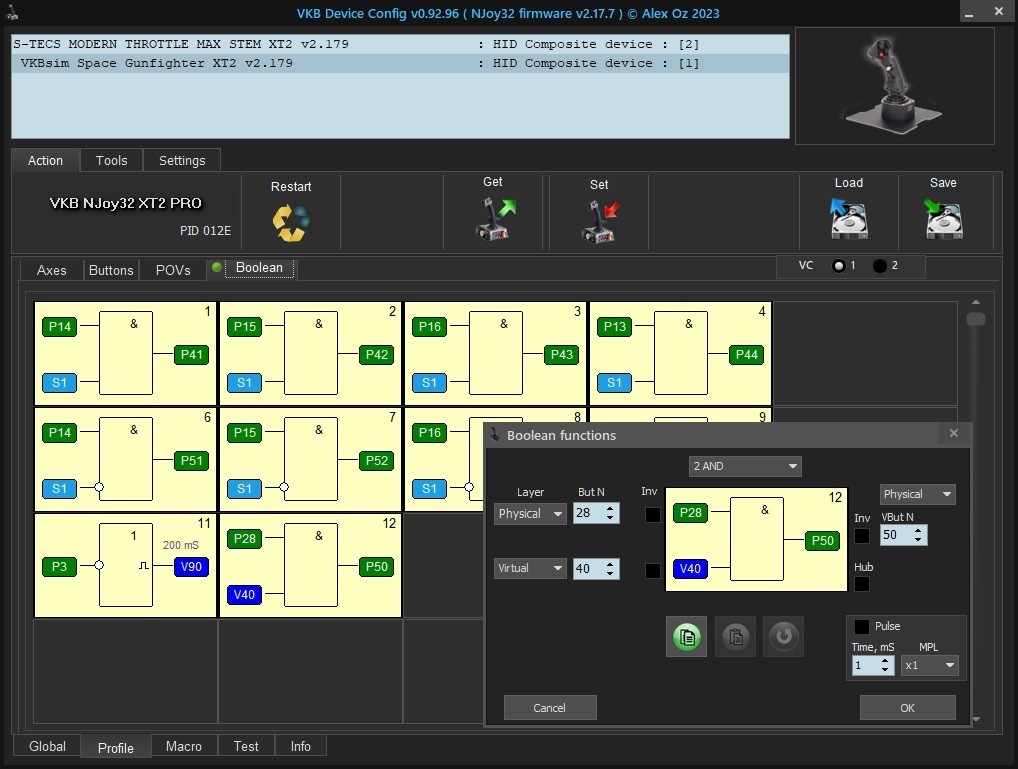Expand the Virtual layer dropdown
1018x769 pixels.
click(x=531, y=568)
